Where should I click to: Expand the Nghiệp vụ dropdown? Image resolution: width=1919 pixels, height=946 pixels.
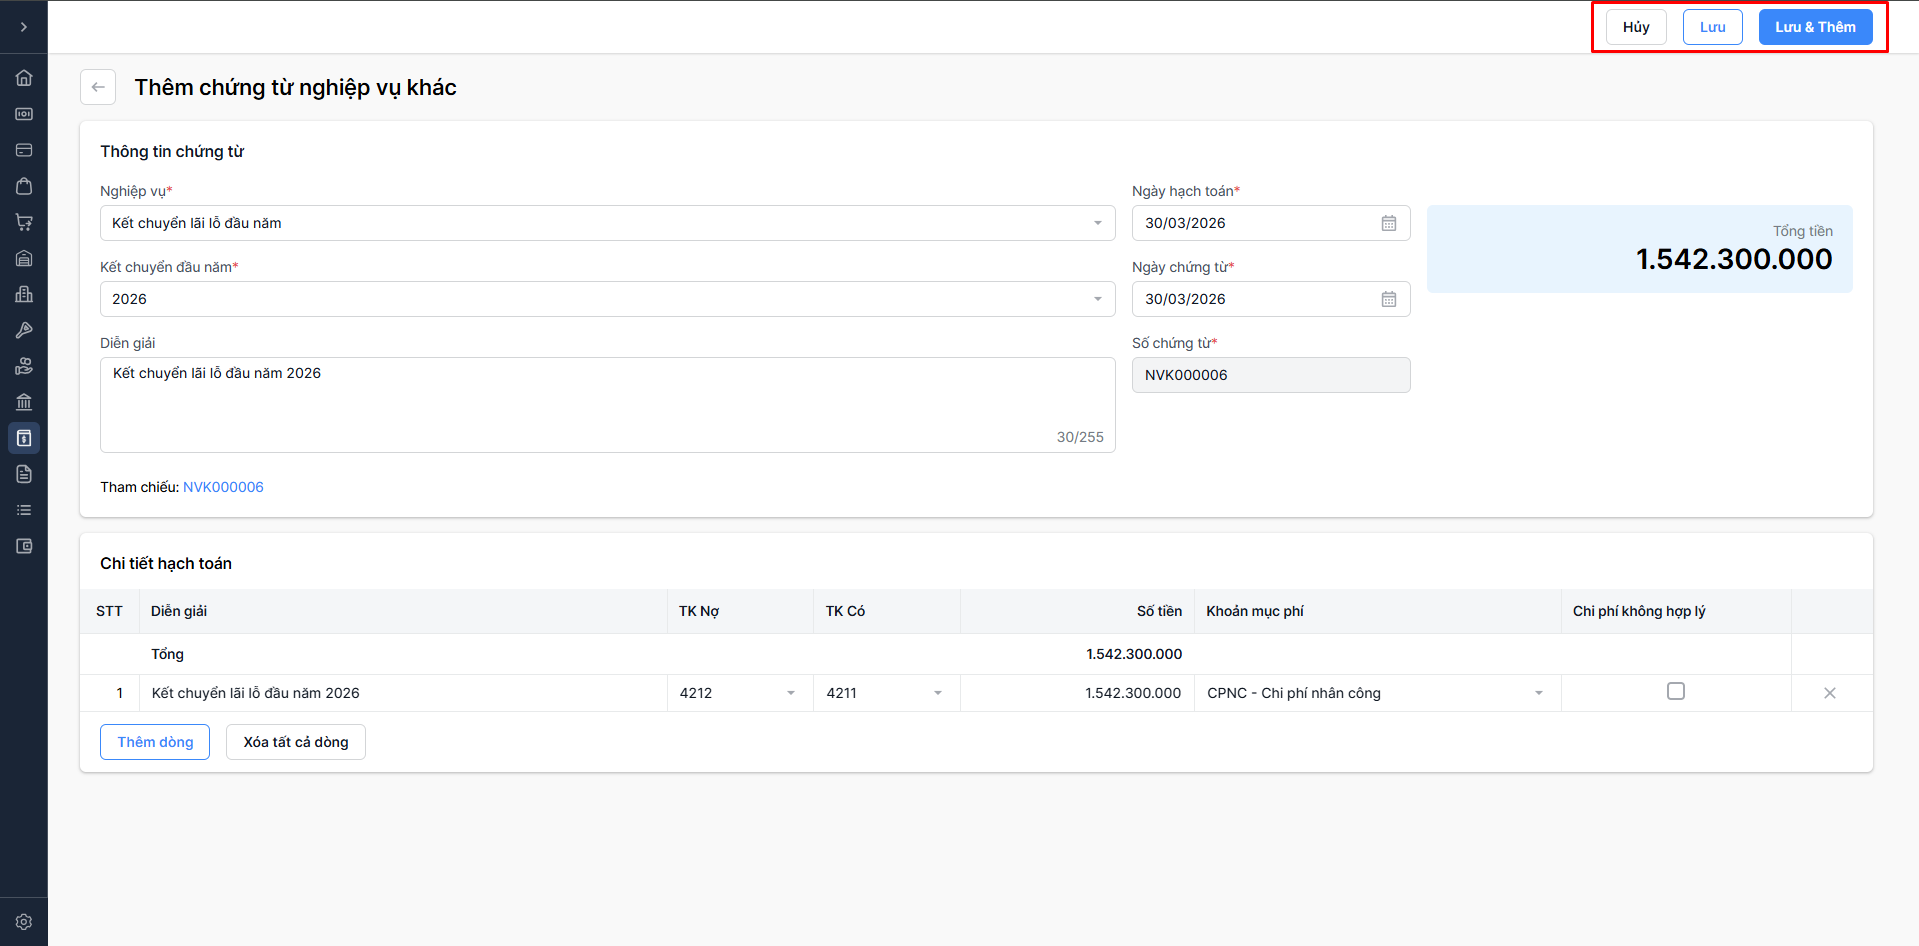(1097, 223)
